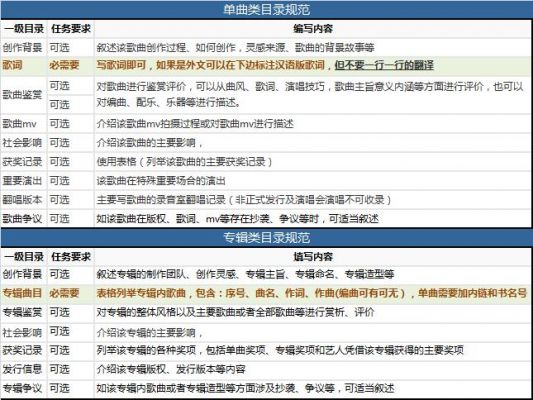
Task: Click the line starting 如该歌曲在版权、歌词
Action: click(x=238, y=219)
